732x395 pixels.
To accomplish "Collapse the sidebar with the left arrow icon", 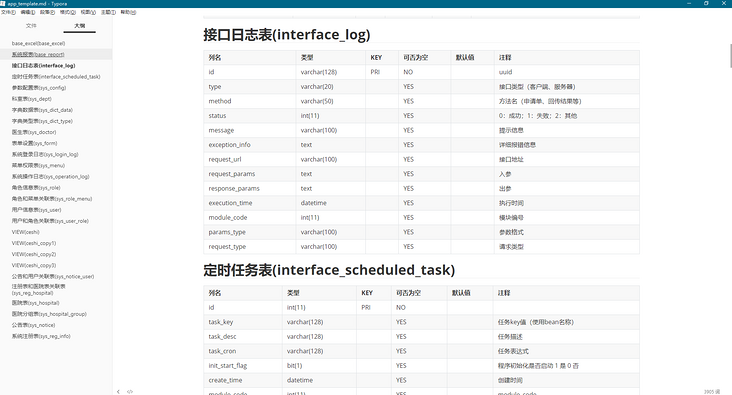I will tap(118, 391).
